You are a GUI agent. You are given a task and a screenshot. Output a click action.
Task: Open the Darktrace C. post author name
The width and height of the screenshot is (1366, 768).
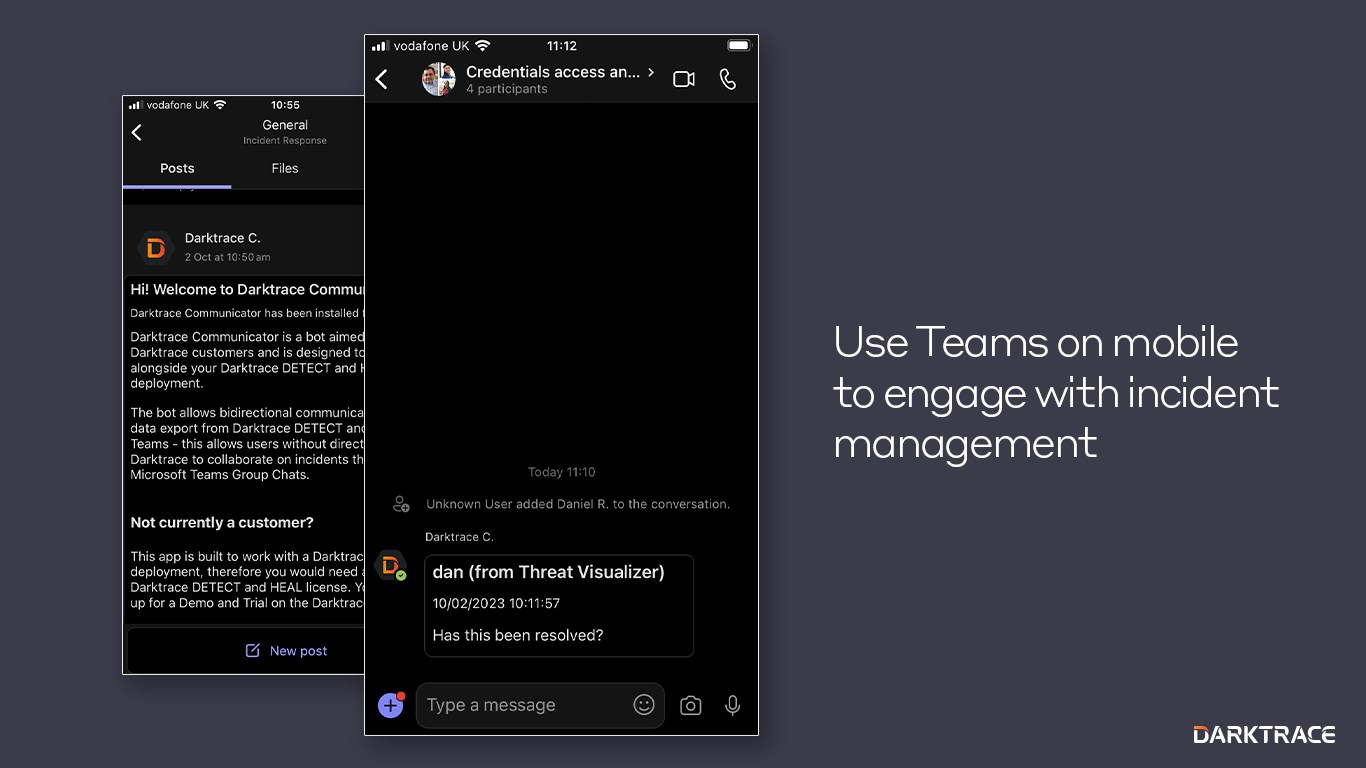point(223,238)
